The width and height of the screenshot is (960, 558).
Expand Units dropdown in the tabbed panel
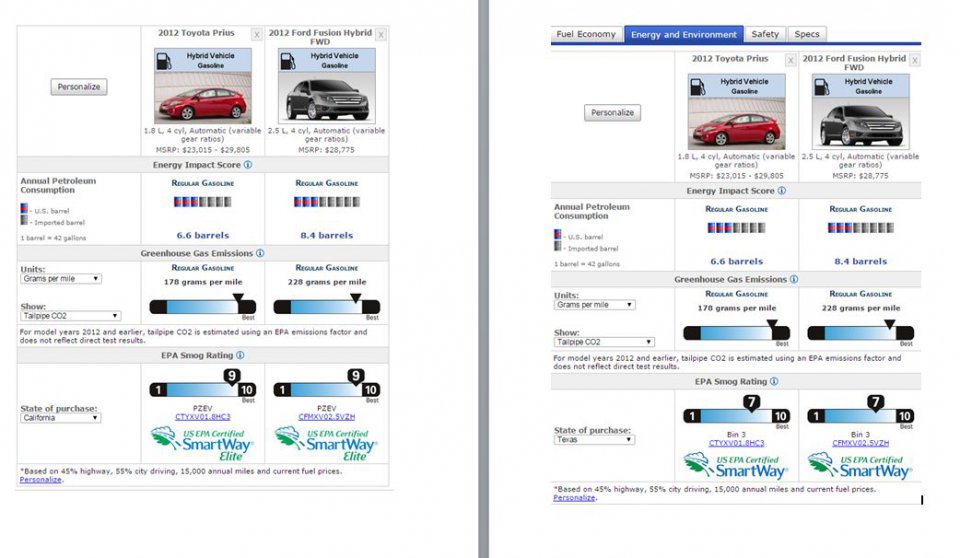coord(594,305)
